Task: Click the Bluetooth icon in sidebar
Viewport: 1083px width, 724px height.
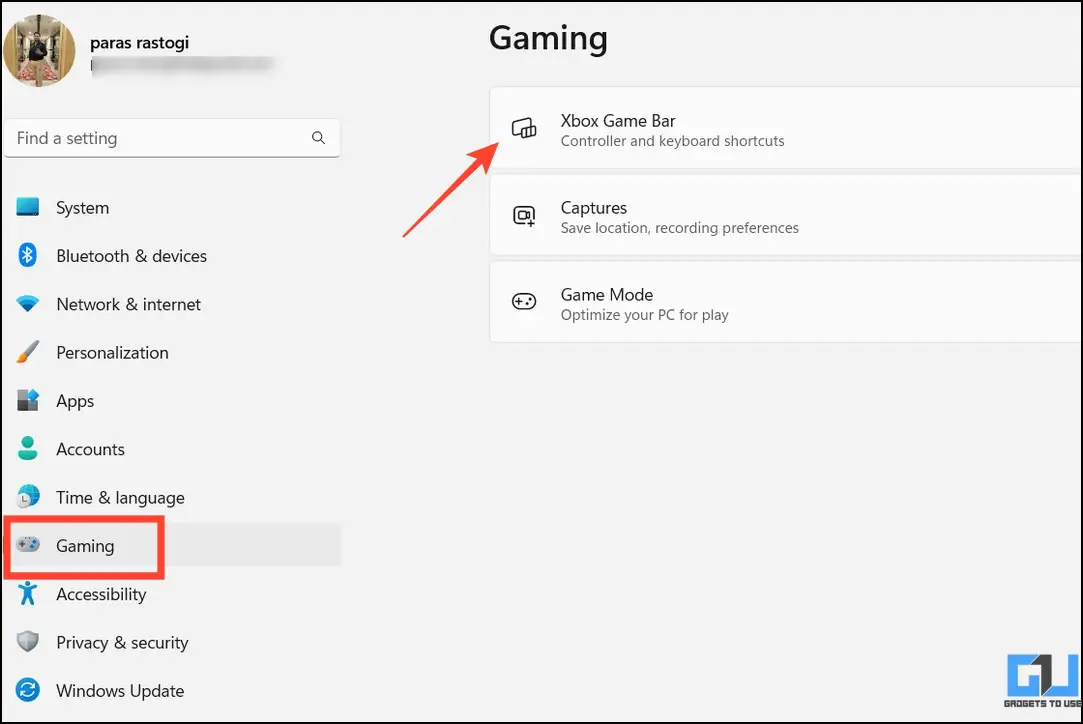Action: [x=28, y=256]
